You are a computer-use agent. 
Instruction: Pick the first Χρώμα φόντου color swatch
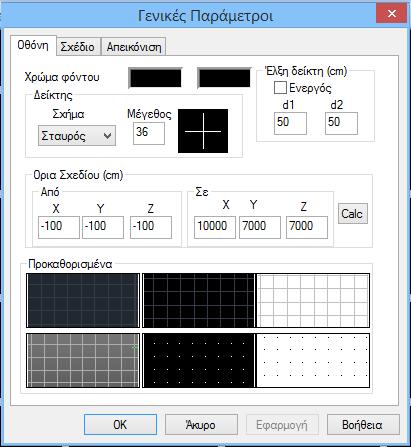click(155, 78)
